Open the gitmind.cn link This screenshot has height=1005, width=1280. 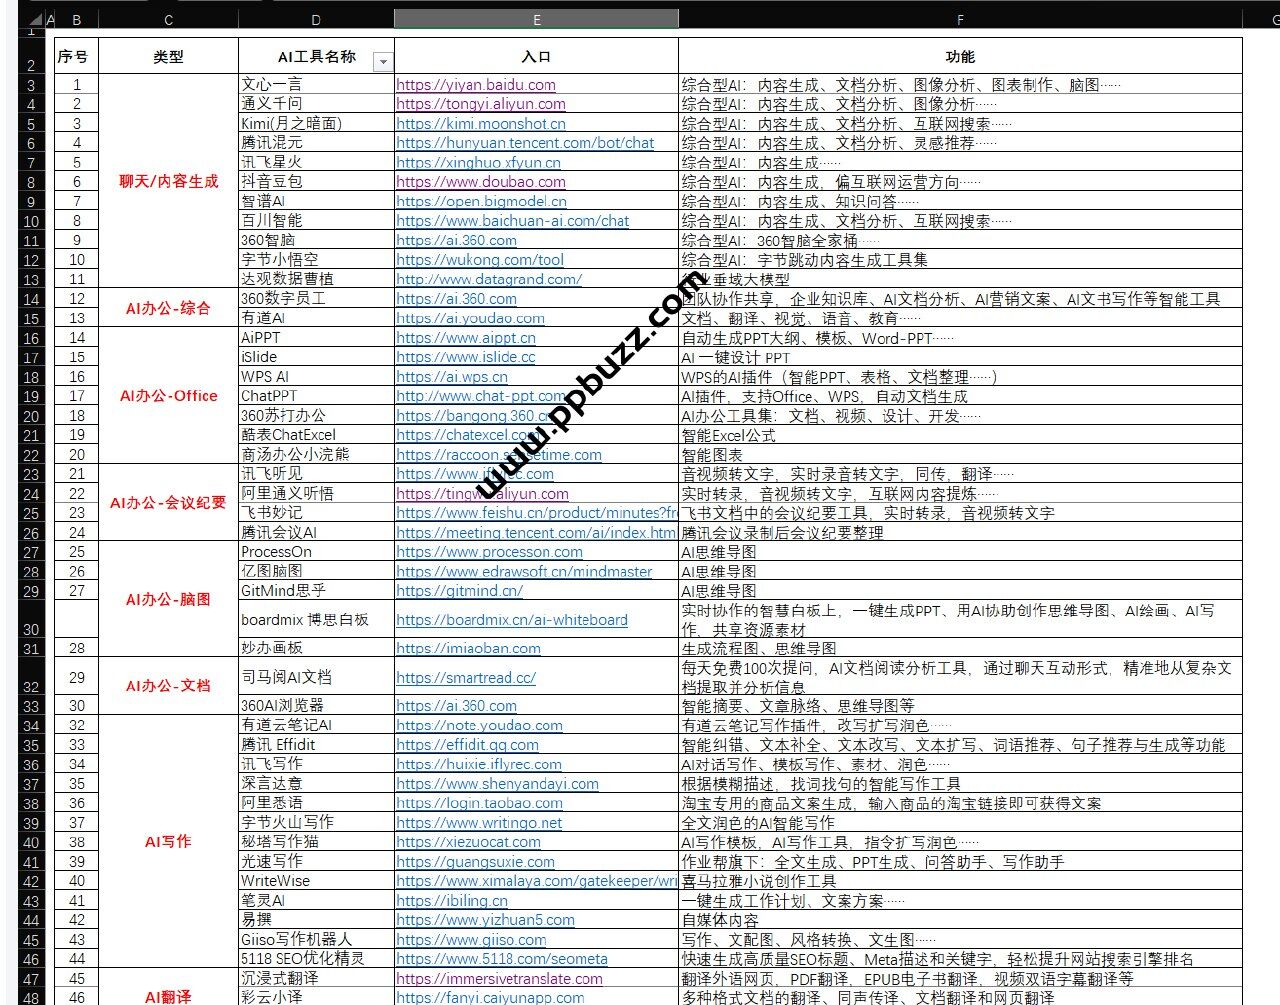pyautogui.click(x=460, y=590)
